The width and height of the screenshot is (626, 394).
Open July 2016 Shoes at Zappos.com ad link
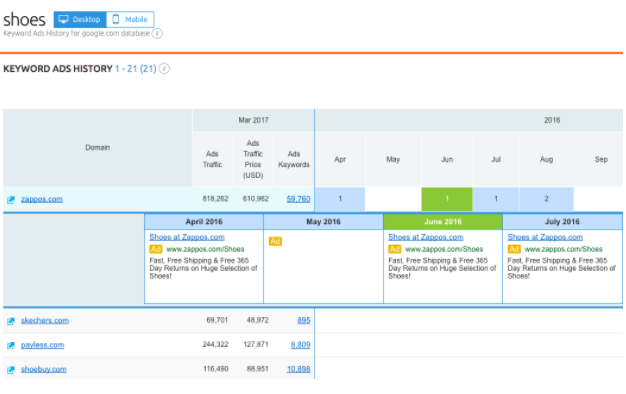545,237
